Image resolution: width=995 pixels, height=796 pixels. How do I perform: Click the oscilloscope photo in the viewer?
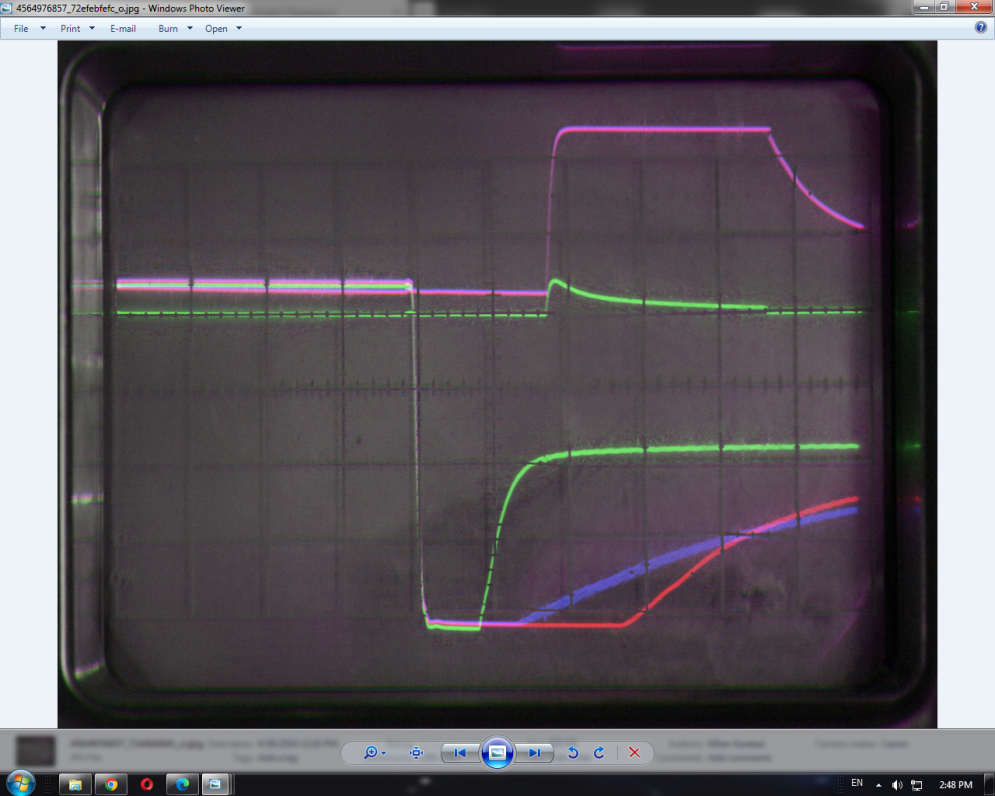point(497,385)
